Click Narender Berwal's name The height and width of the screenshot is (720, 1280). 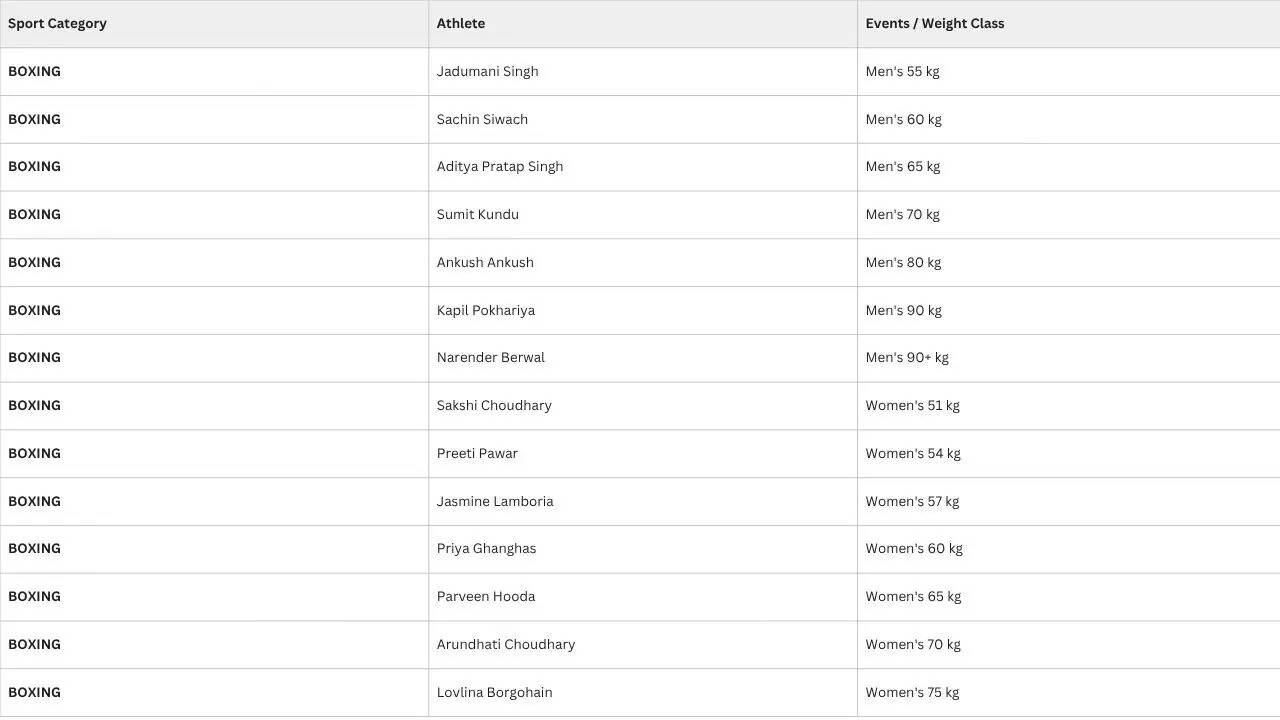[x=490, y=357]
